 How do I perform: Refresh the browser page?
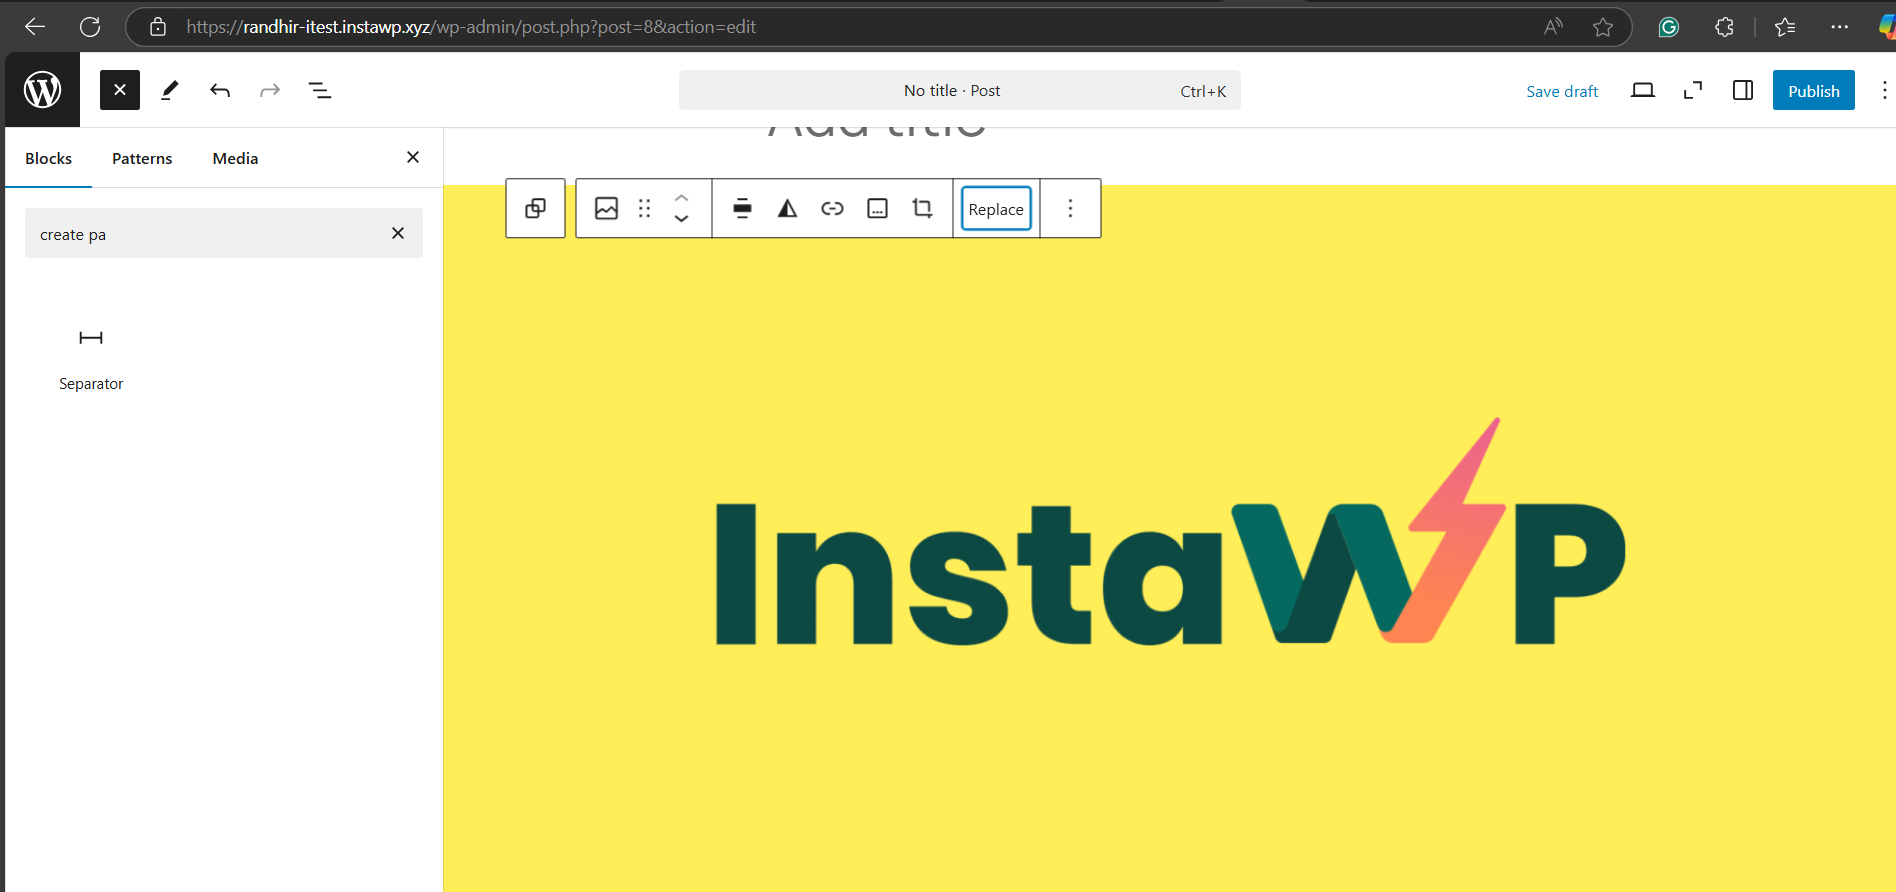(x=90, y=27)
